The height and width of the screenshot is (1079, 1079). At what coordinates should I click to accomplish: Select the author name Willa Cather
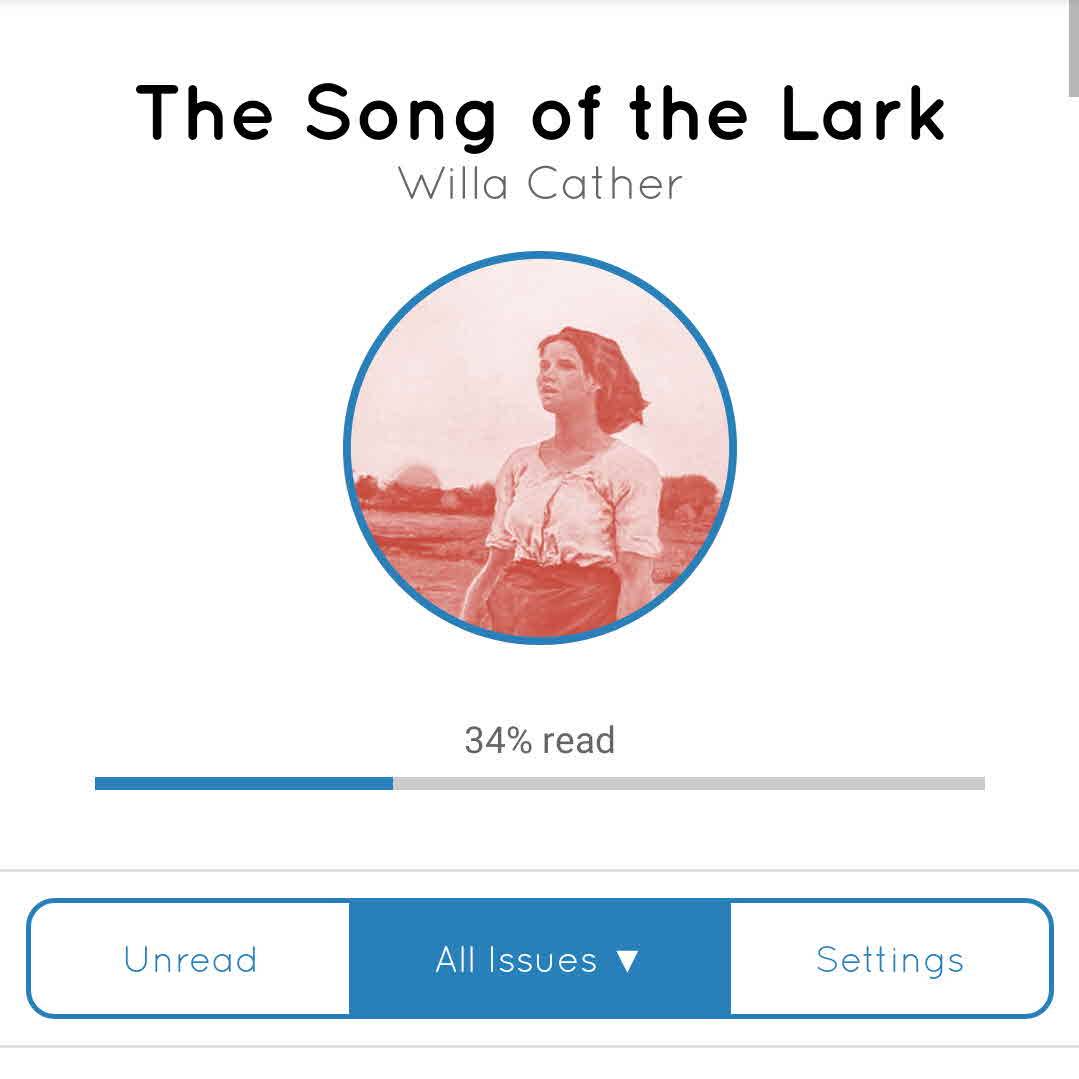[x=540, y=184]
